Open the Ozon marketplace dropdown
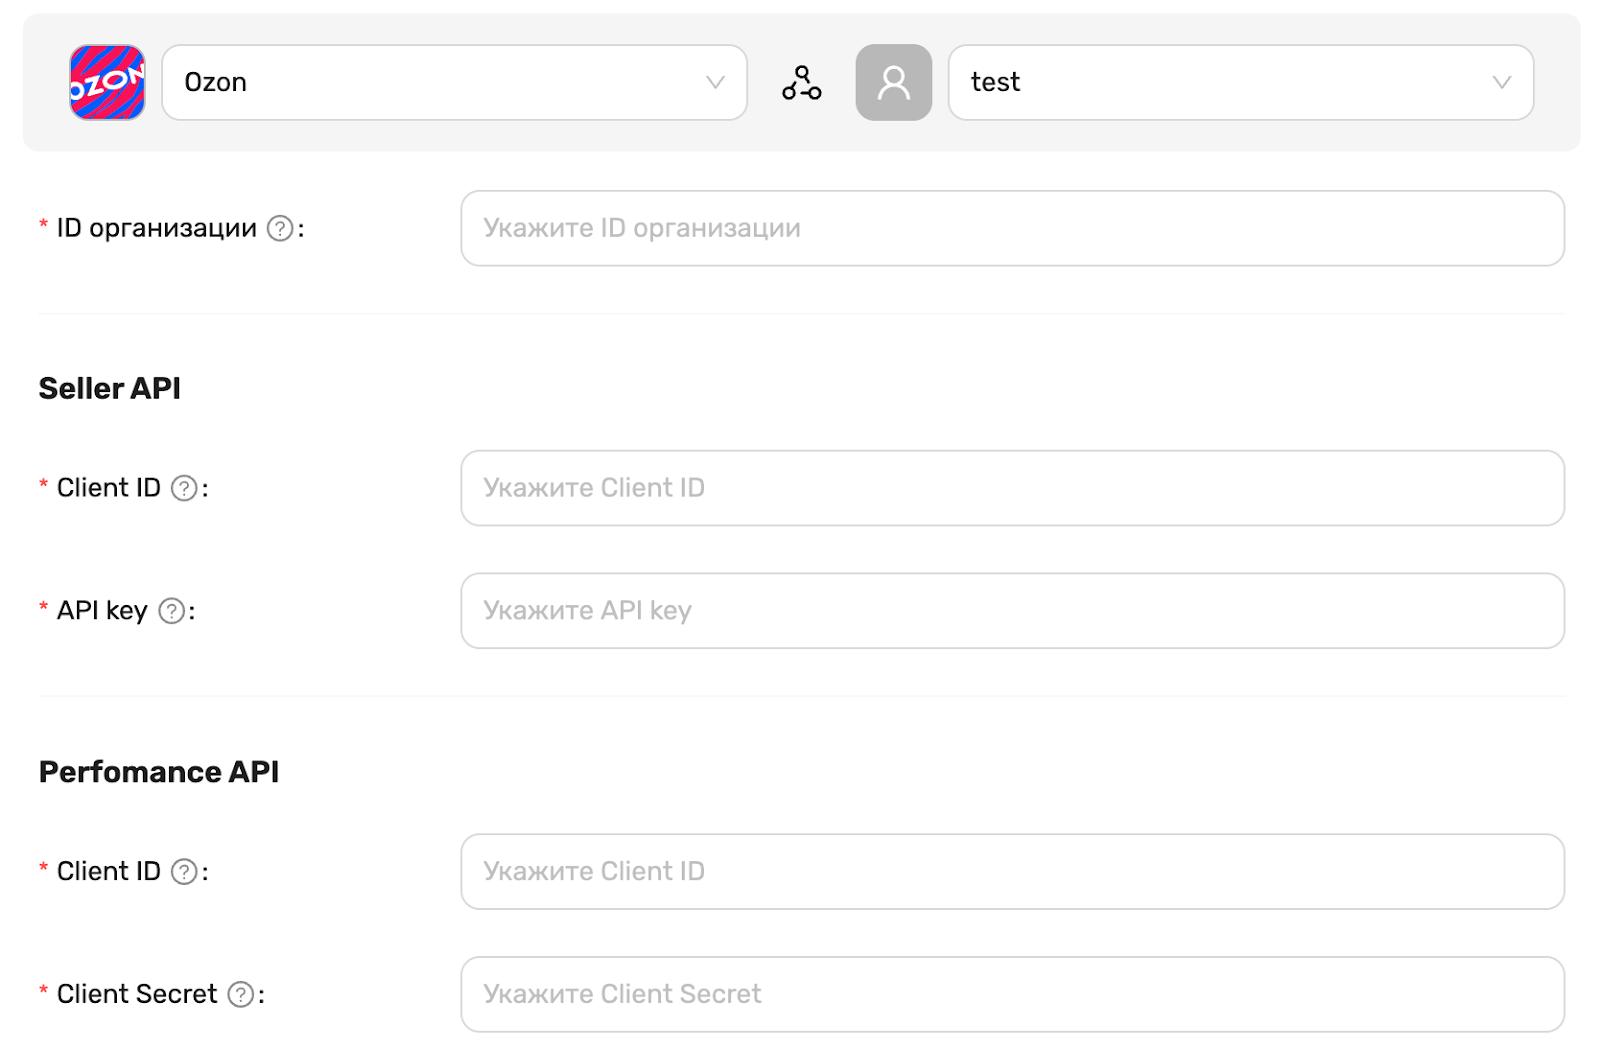 tap(454, 83)
